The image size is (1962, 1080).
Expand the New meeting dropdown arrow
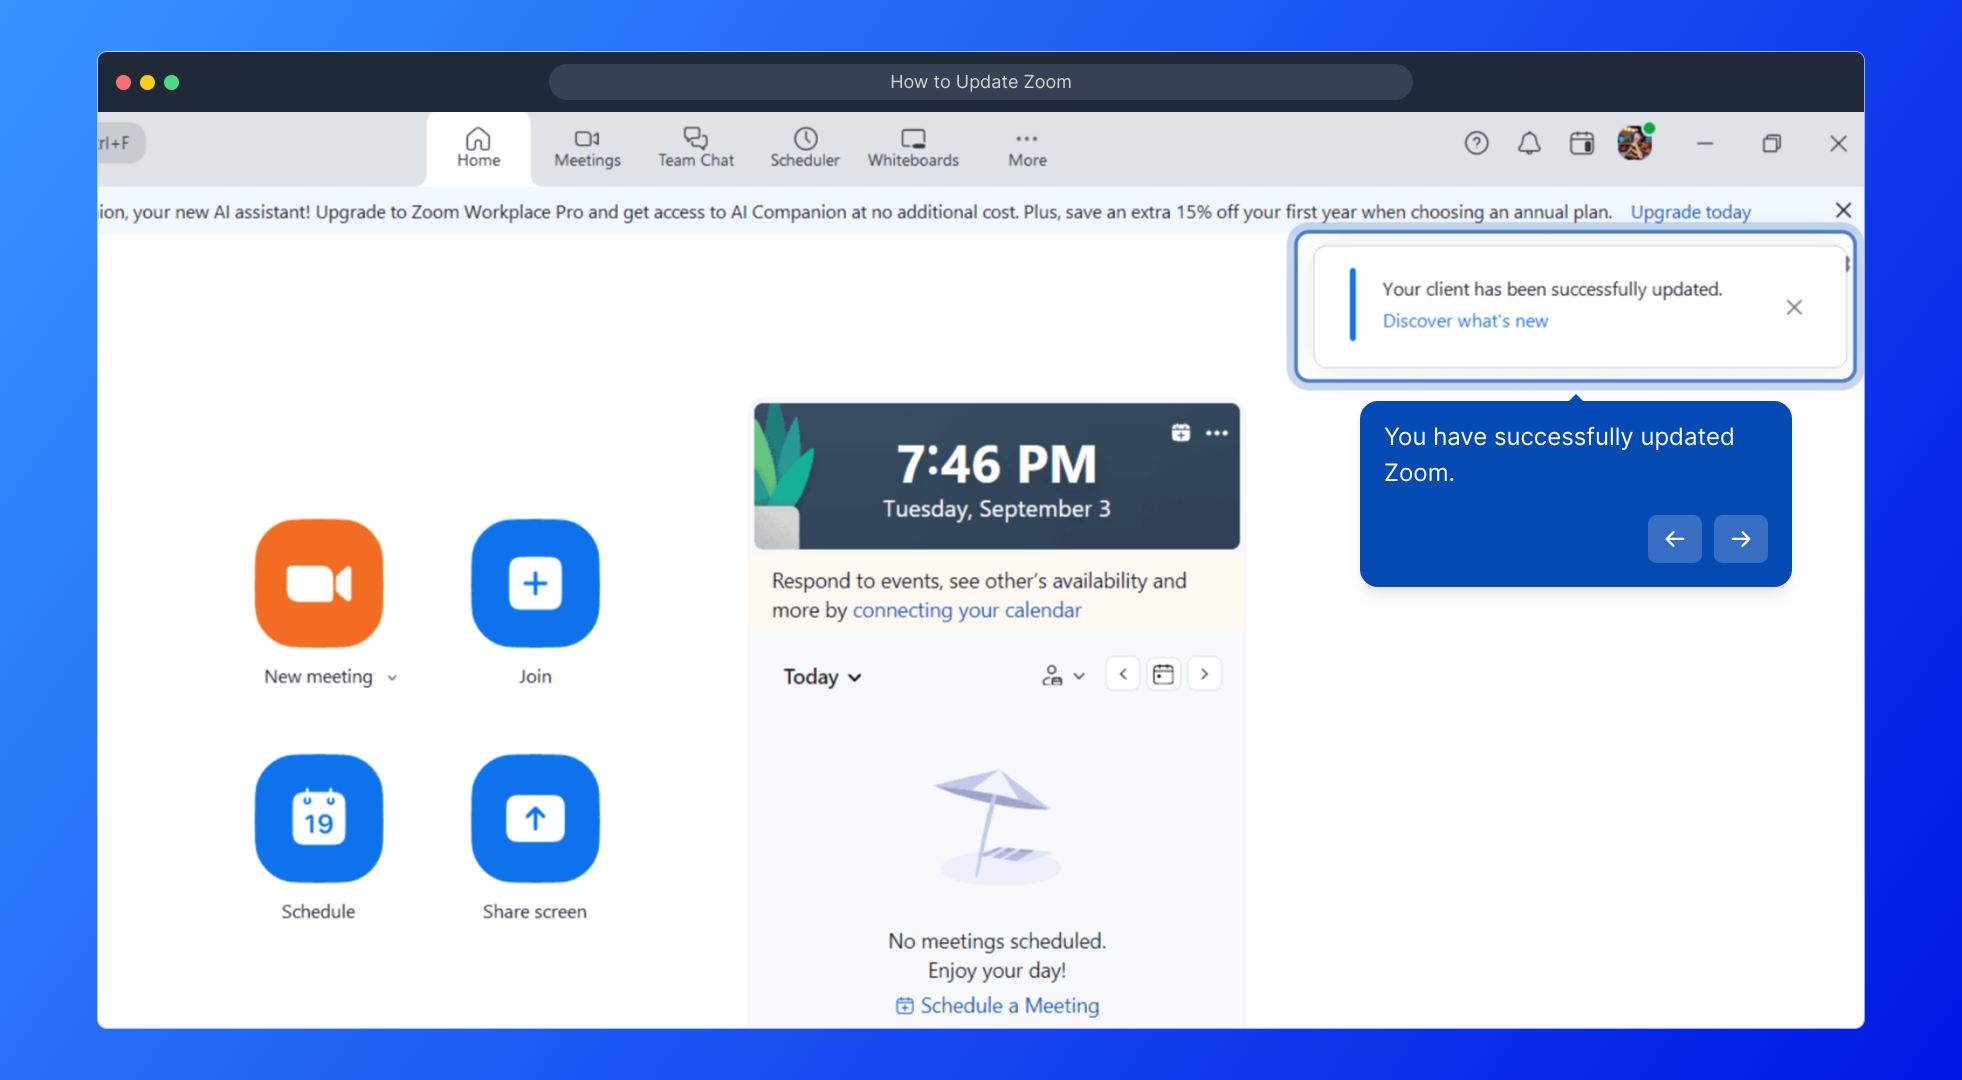(392, 678)
